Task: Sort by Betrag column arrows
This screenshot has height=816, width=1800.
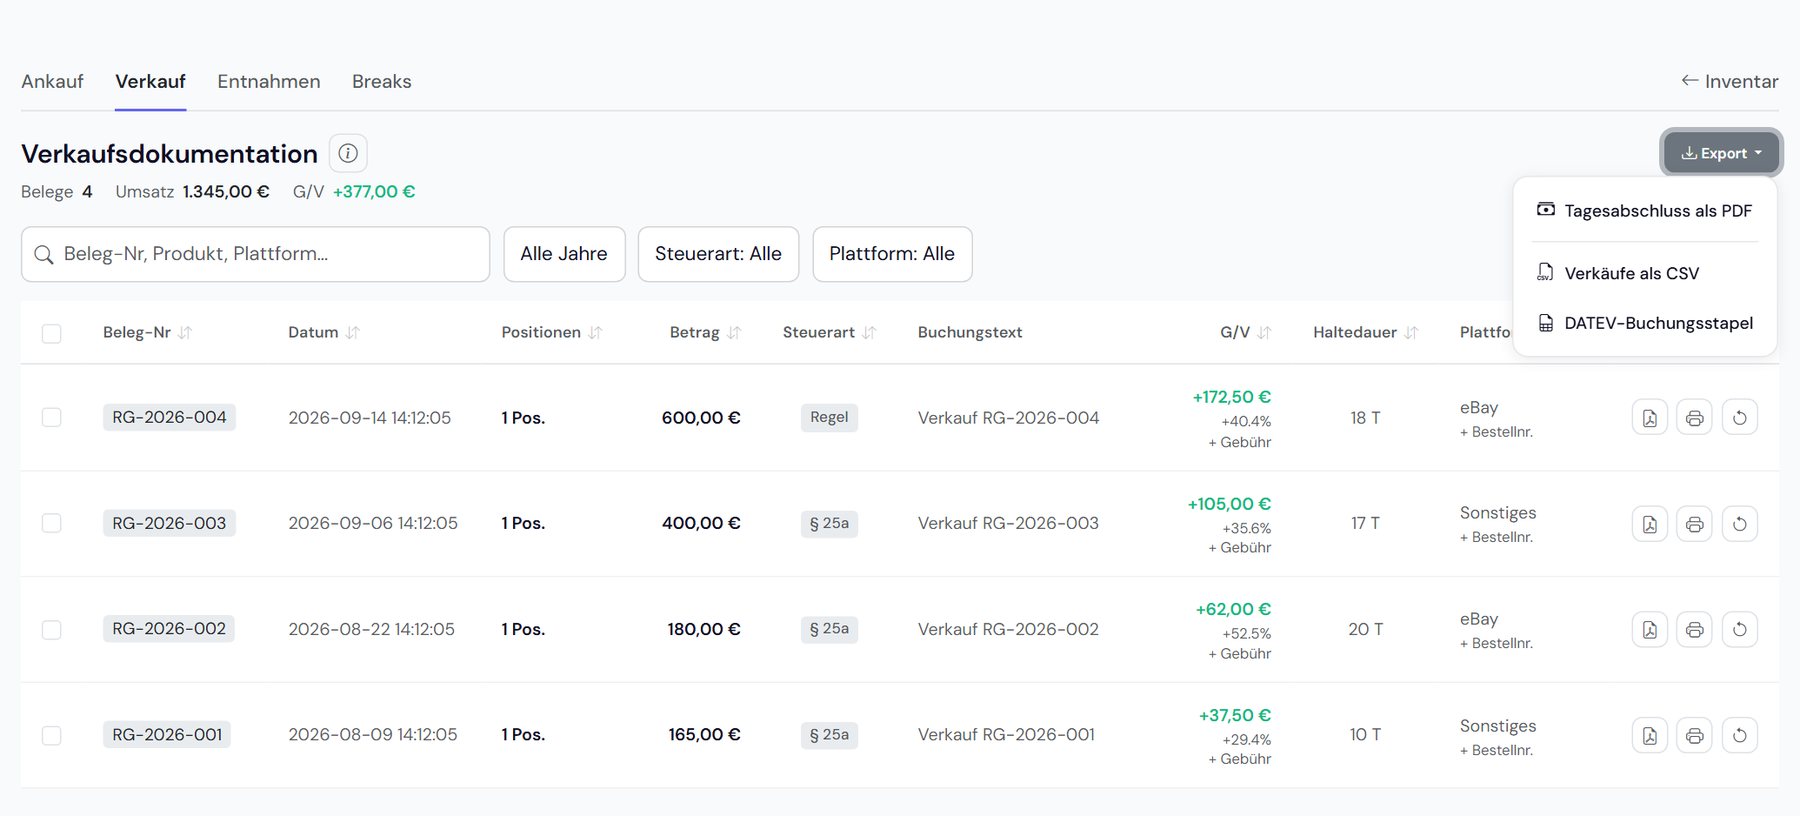Action: pyautogui.click(x=734, y=333)
